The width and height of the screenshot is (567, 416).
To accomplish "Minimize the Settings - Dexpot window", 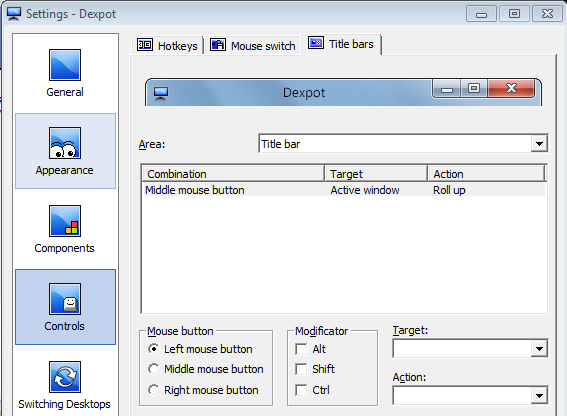I will (x=481, y=14).
